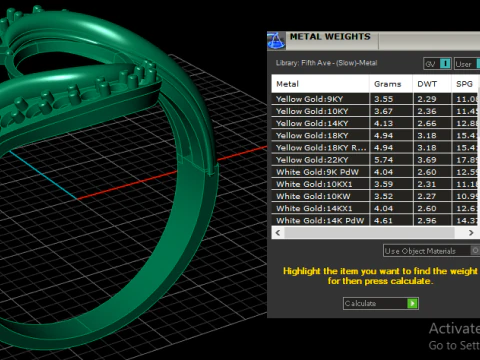Click the 2.27 DWT value
Image resolution: width=480 pixels, height=360 pixels.
[x=427, y=196]
